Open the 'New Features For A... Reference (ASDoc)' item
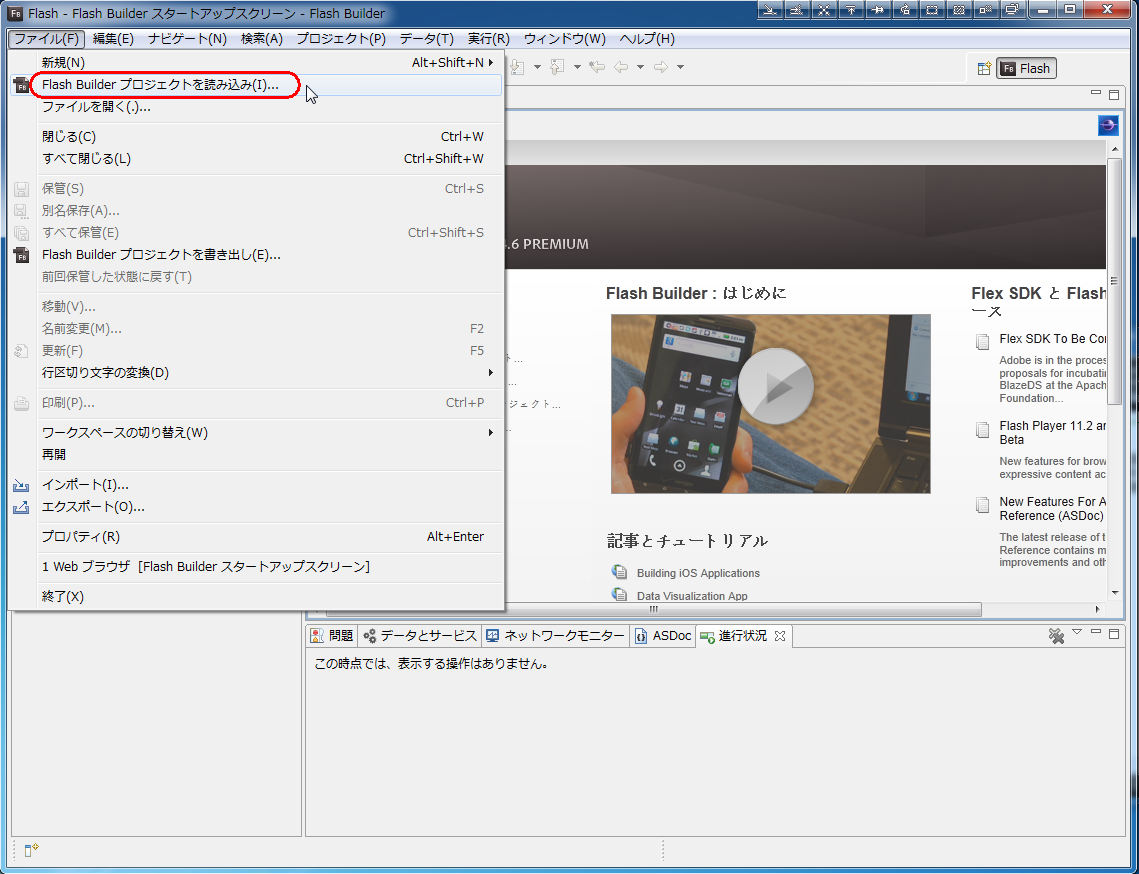 [1053, 509]
